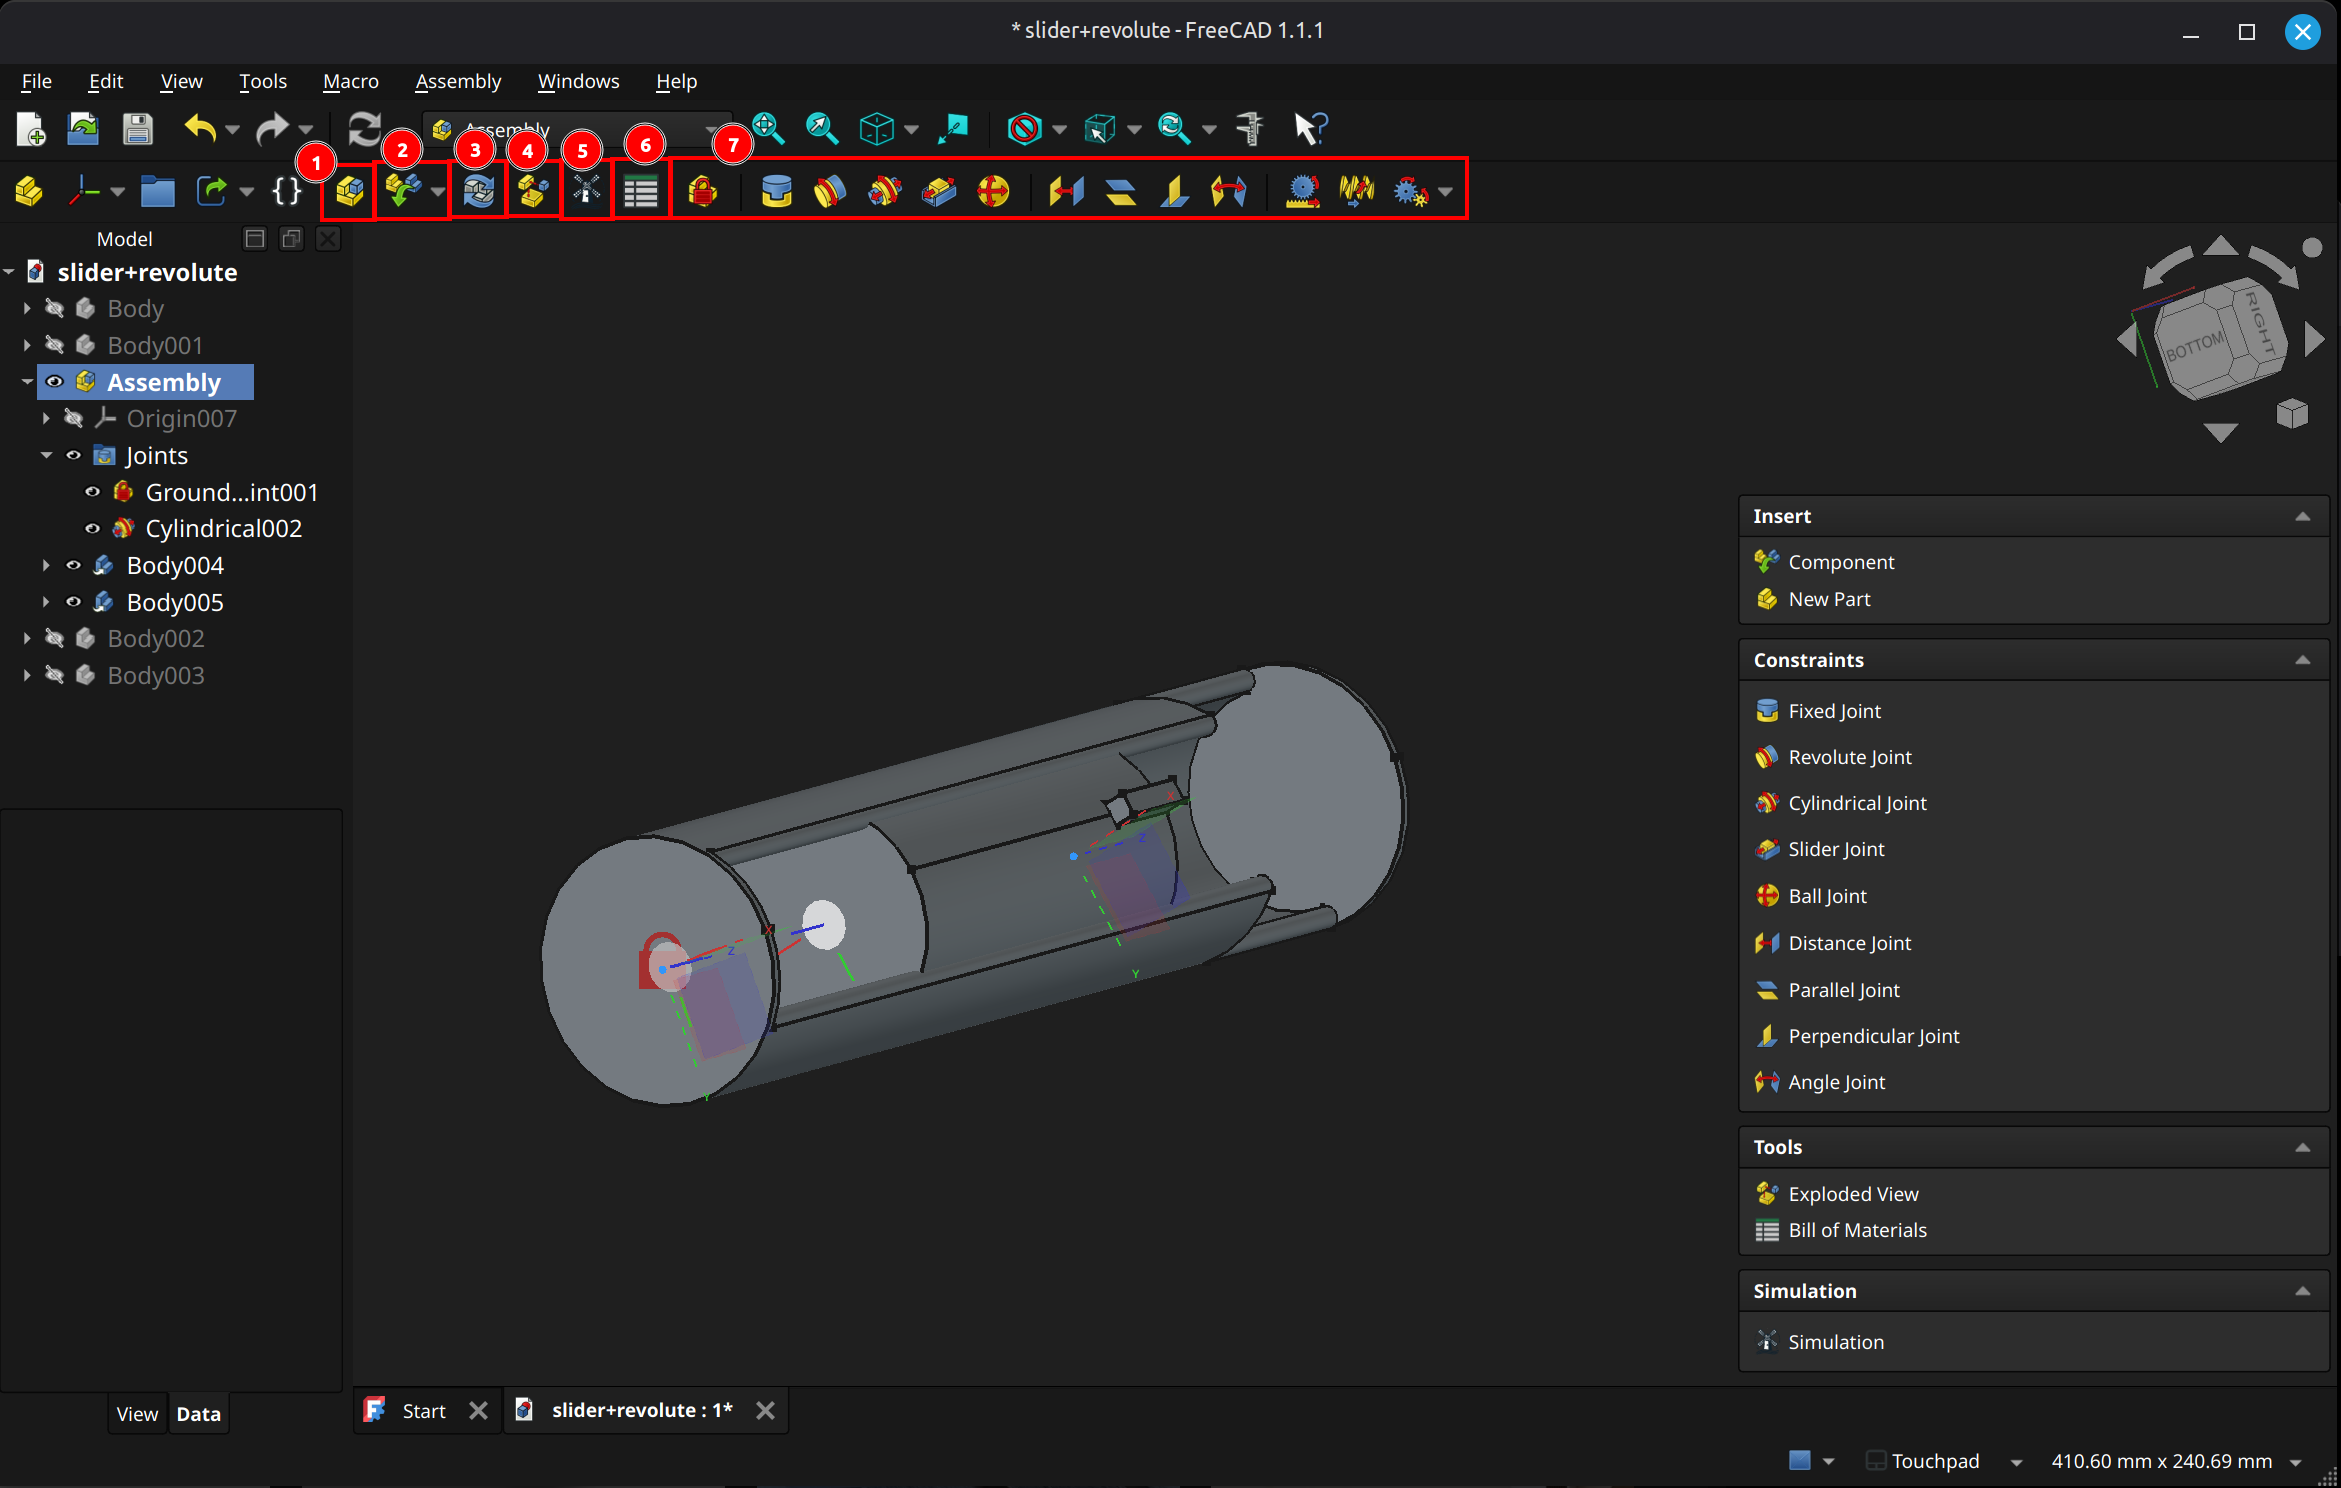Click the curly braces VarSet icon

(x=287, y=190)
